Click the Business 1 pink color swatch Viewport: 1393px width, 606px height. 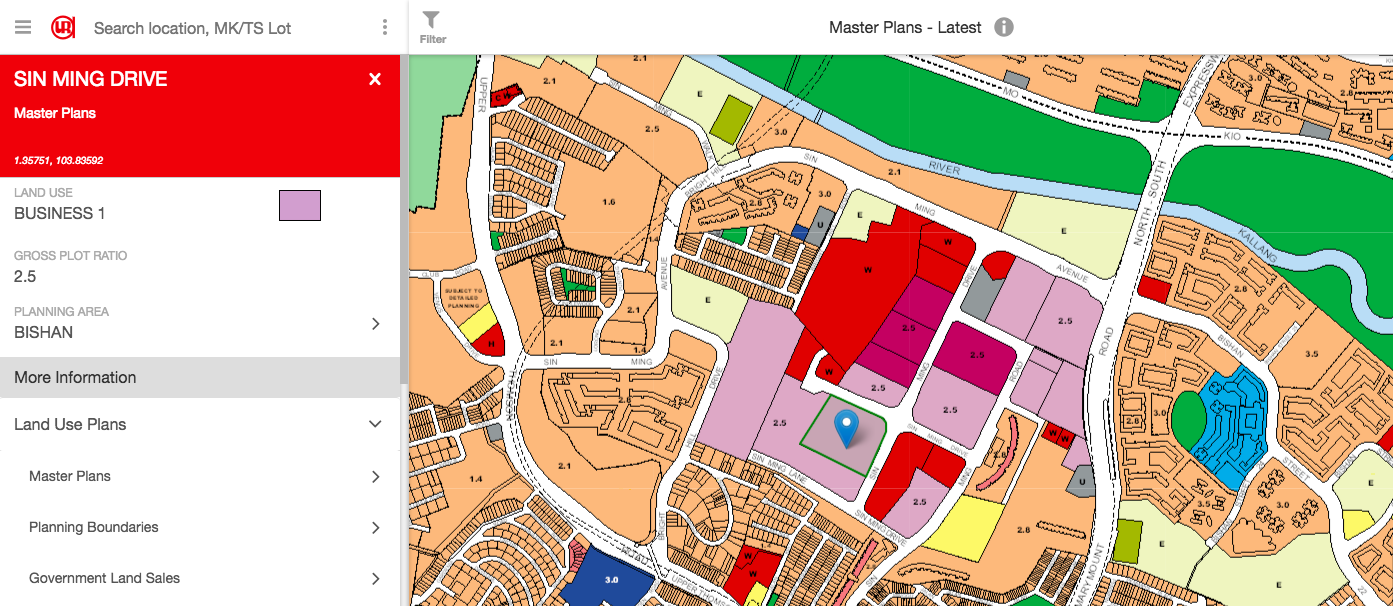pyautogui.click(x=300, y=205)
